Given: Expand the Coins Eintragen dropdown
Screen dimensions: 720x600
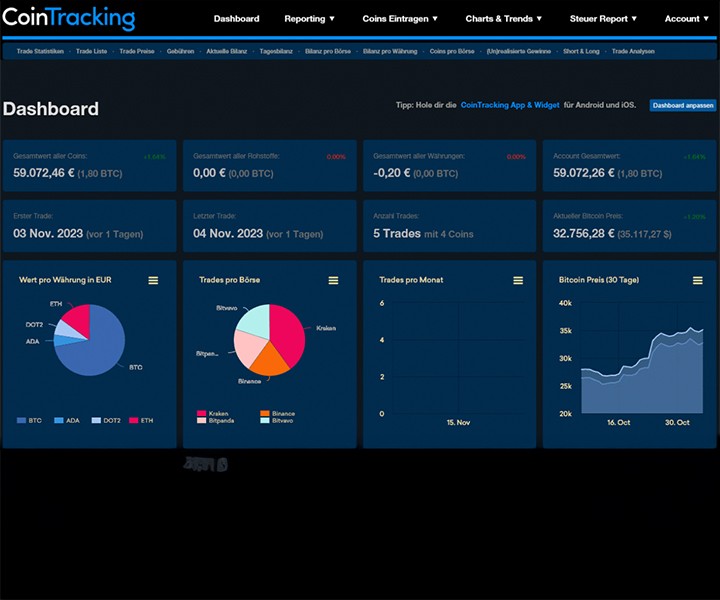Looking at the screenshot, I should click(400, 19).
